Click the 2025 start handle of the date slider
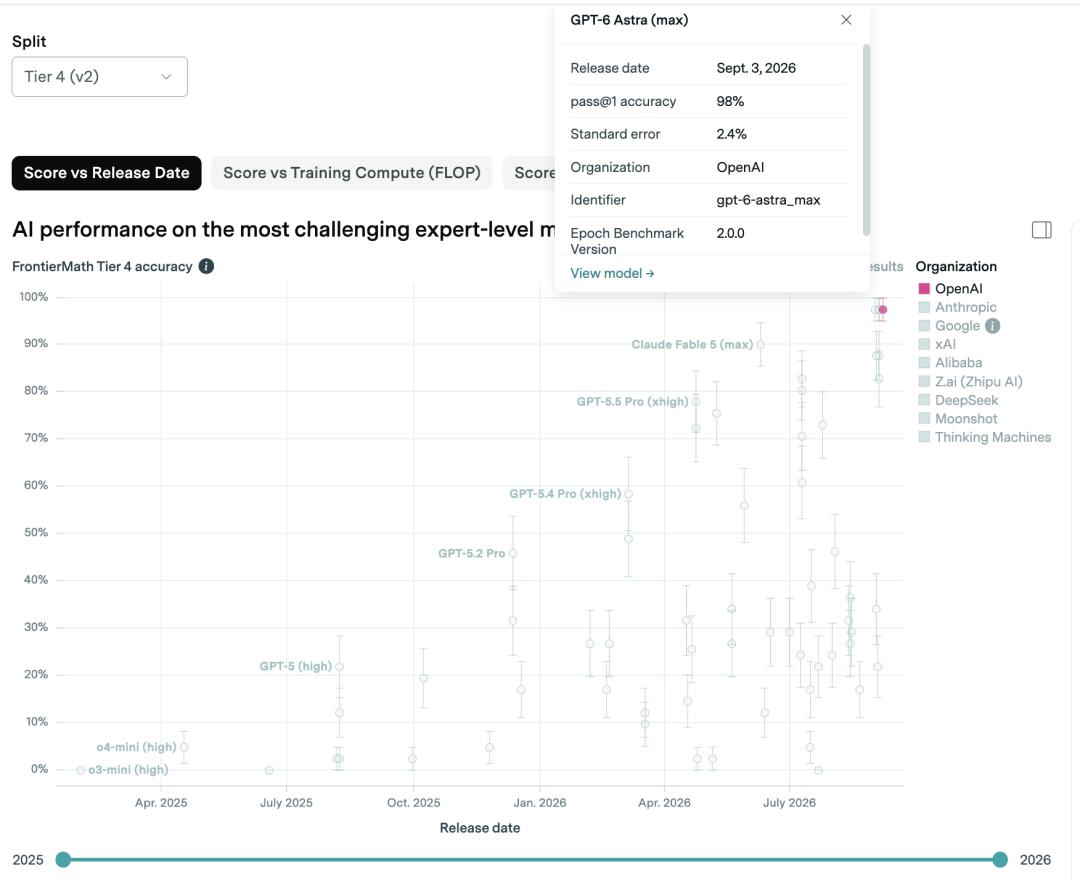Image resolution: width=1080 pixels, height=880 pixels. click(x=63, y=859)
